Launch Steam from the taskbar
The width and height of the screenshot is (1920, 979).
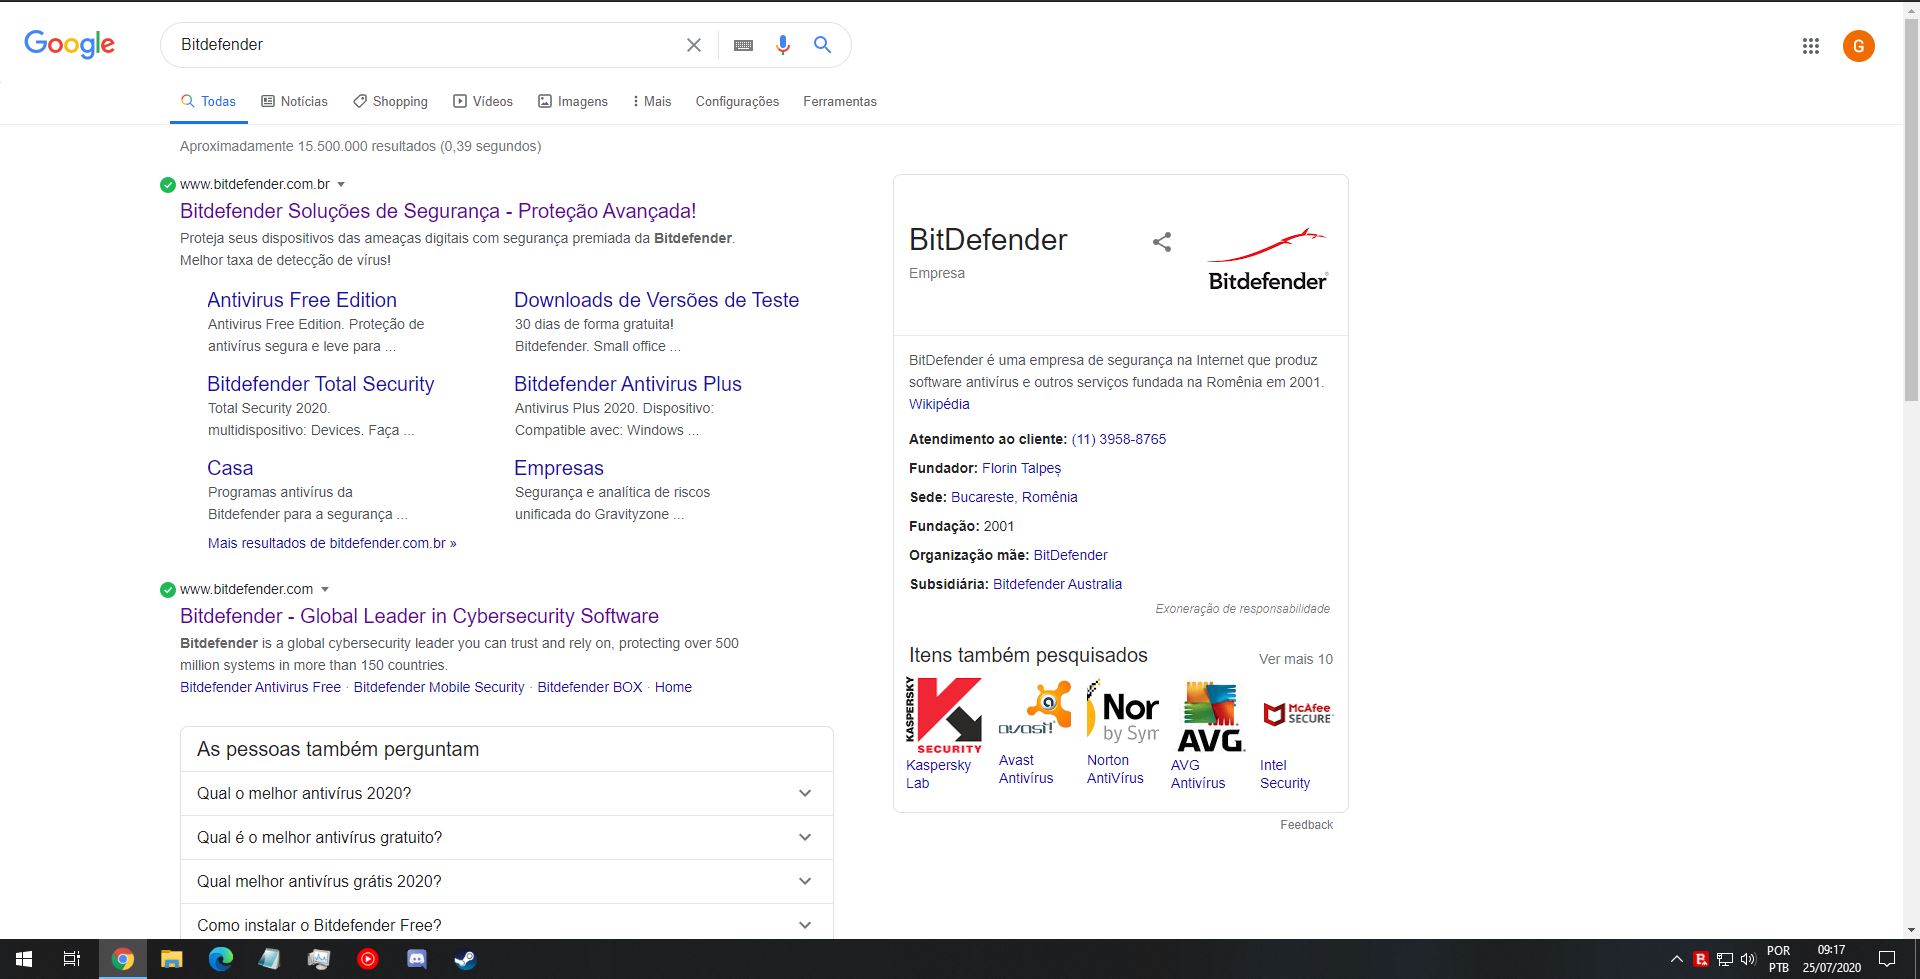click(465, 959)
